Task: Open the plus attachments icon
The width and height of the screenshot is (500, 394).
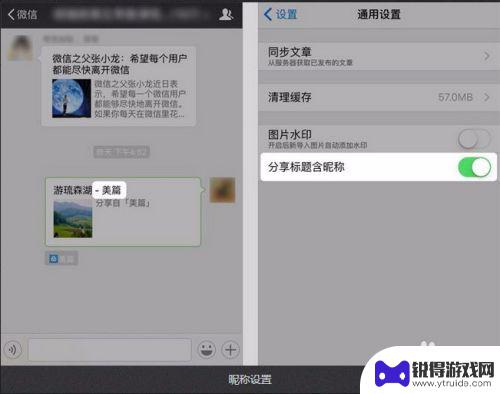Action: [x=231, y=350]
